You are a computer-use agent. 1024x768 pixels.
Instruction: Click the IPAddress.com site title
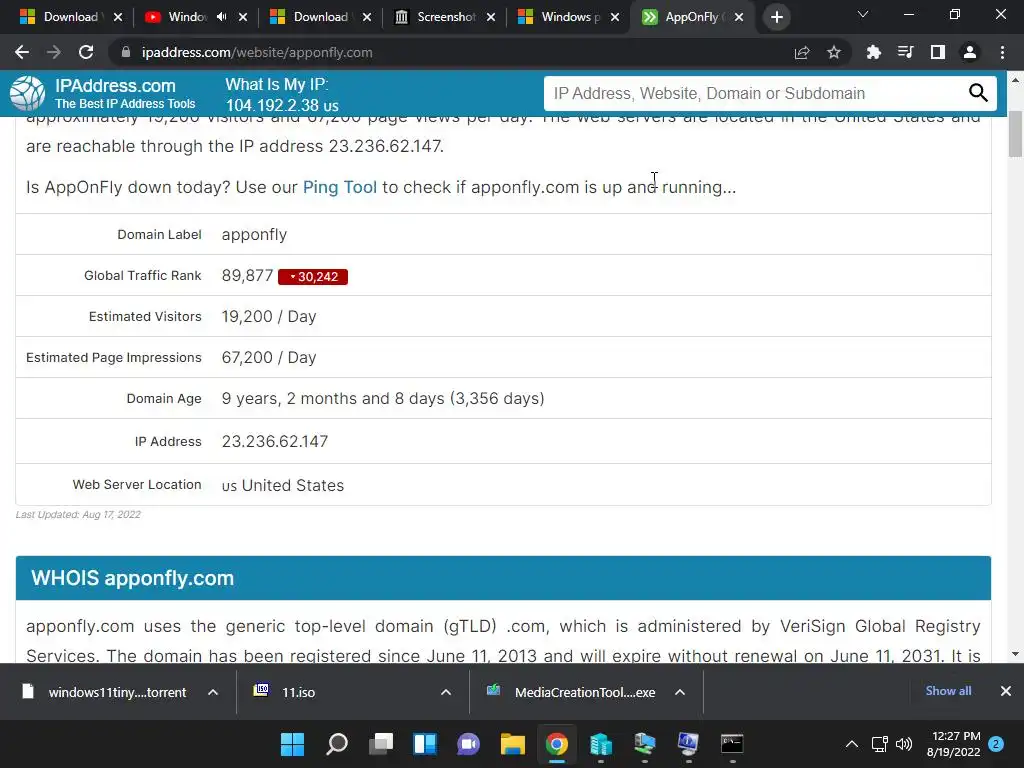(x=115, y=86)
